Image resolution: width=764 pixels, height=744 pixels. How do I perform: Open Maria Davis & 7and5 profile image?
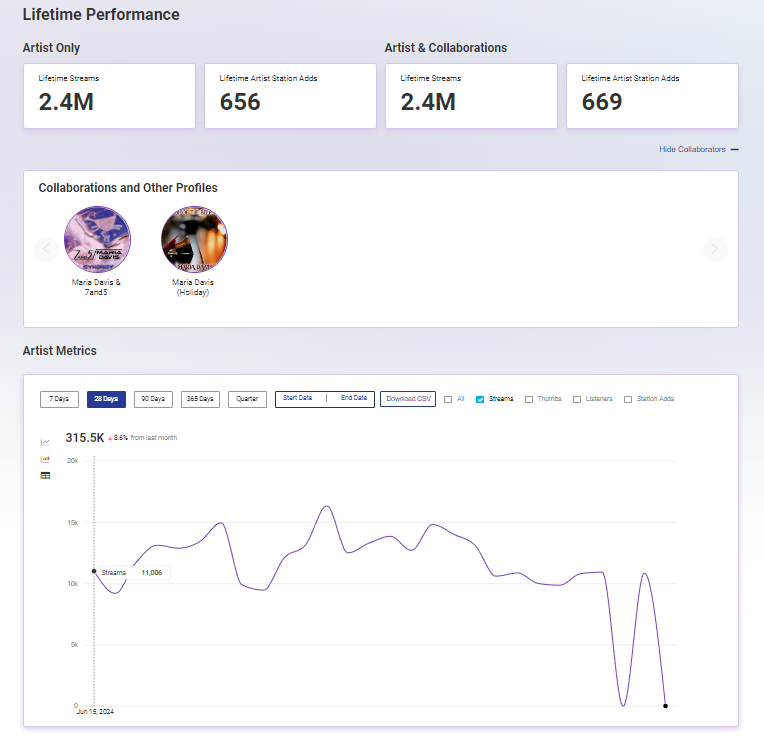pos(97,239)
